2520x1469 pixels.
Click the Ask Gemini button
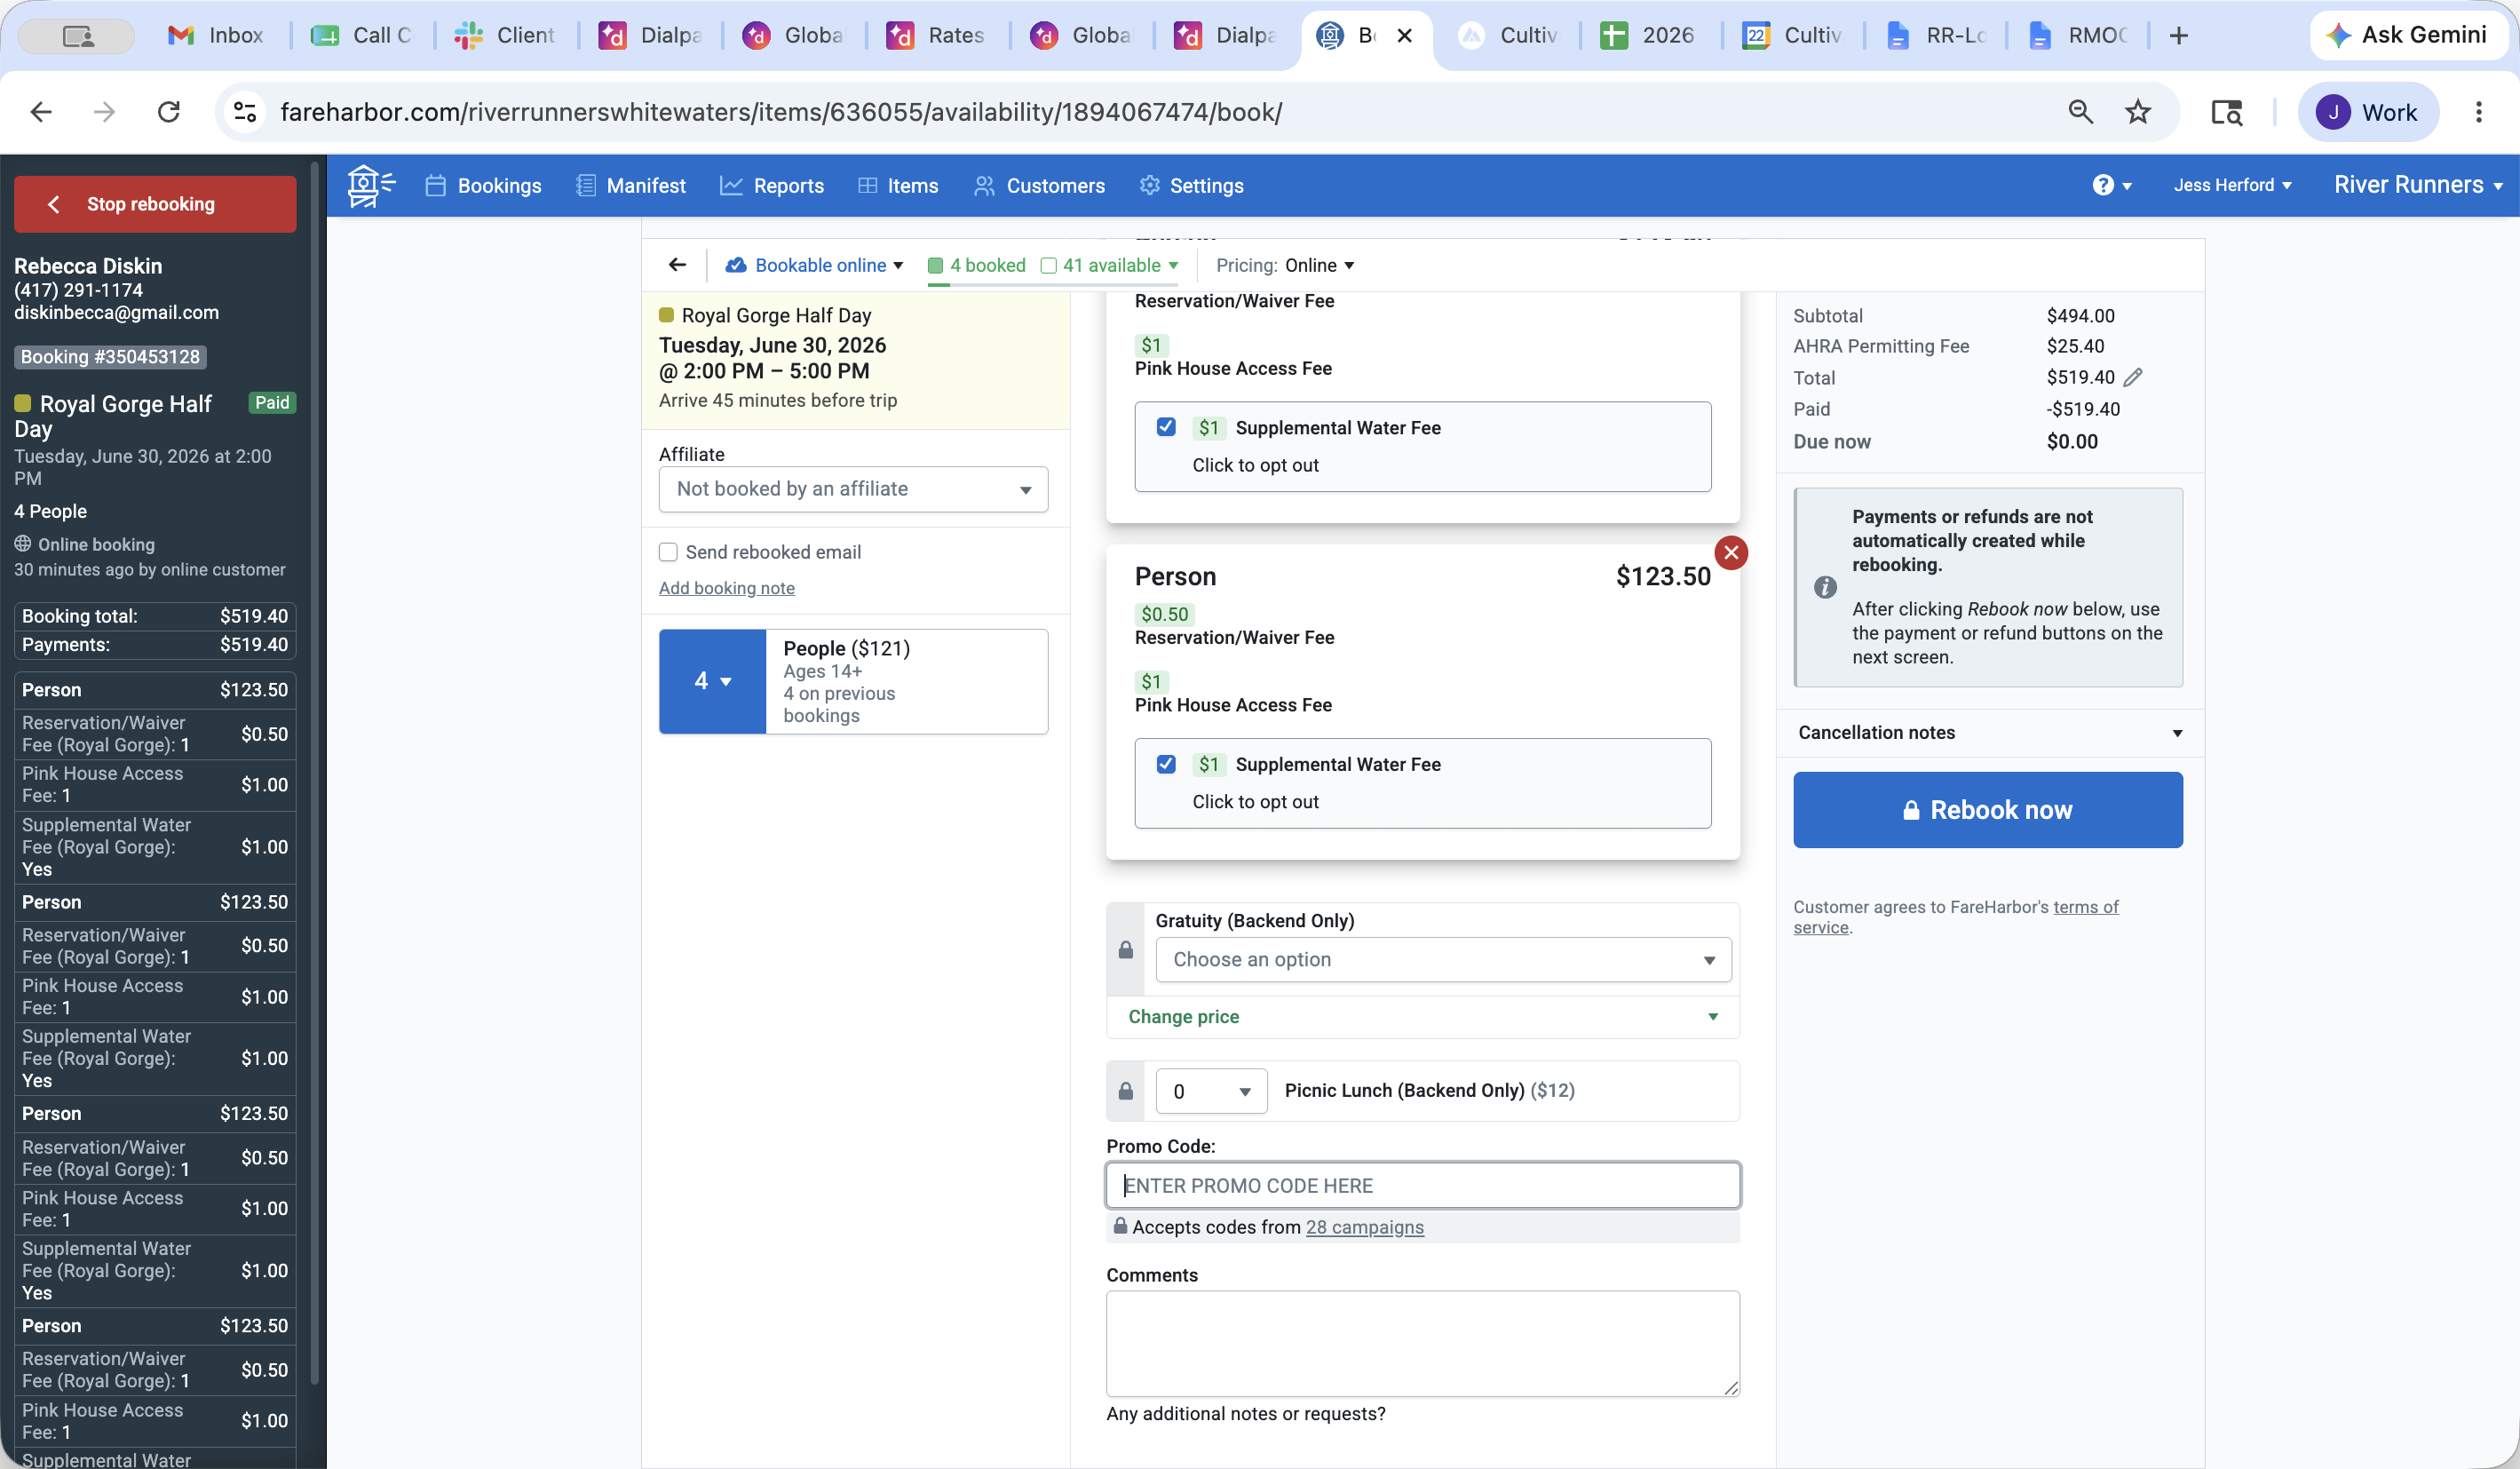click(2408, 35)
